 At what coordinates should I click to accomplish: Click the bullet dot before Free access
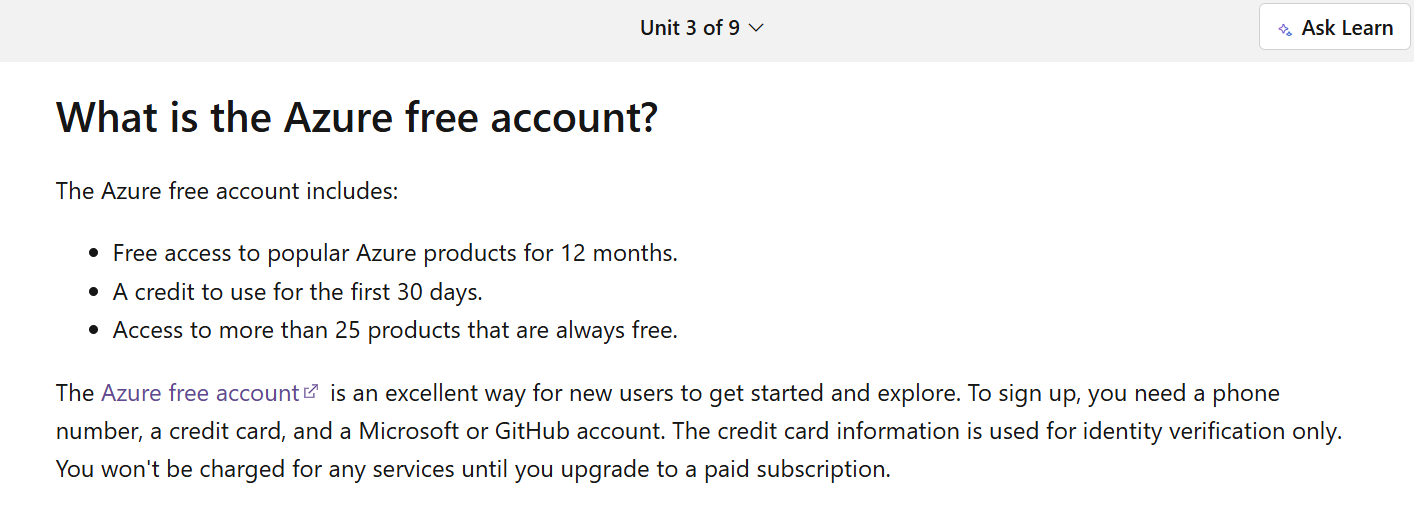pos(94,254)
